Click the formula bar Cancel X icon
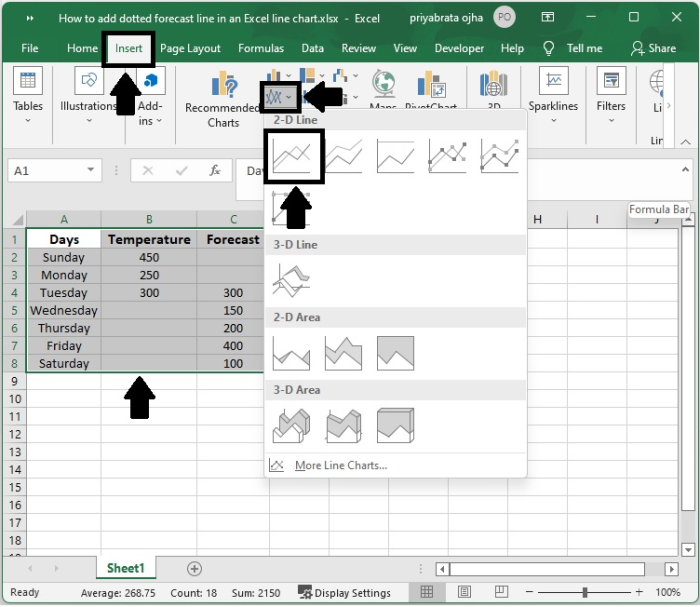 click(148, 170)
